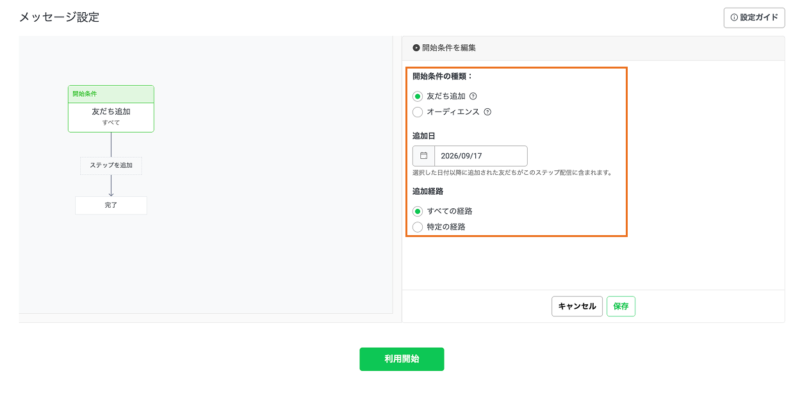This screenshot has height=394, width=800.
Task: Click the メッセージ設定 heading
Action: click(x=59, y=17)
